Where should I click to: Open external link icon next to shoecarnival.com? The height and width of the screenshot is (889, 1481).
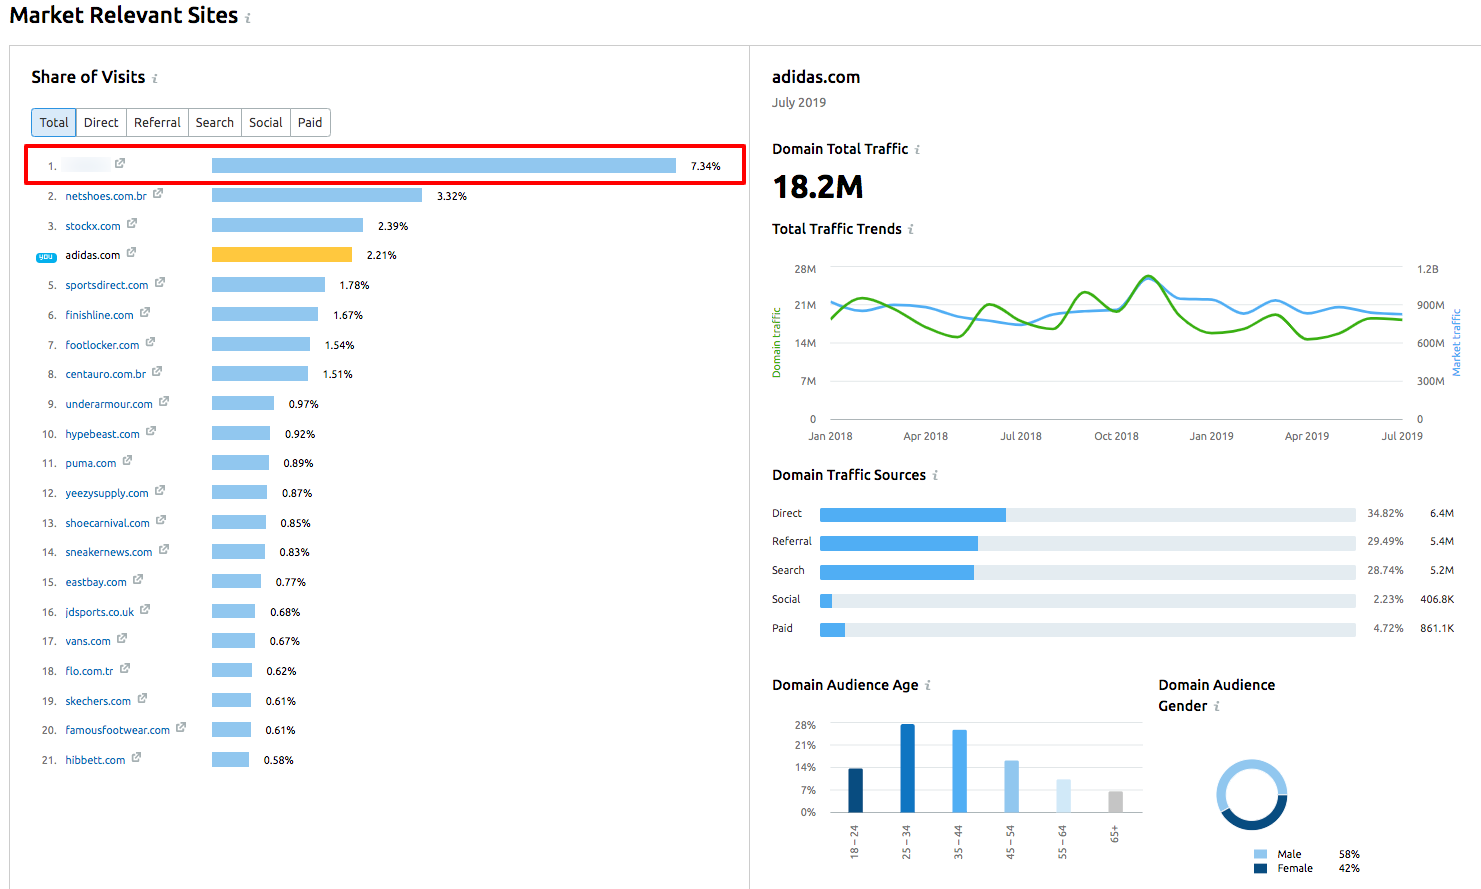pos(161,521)
